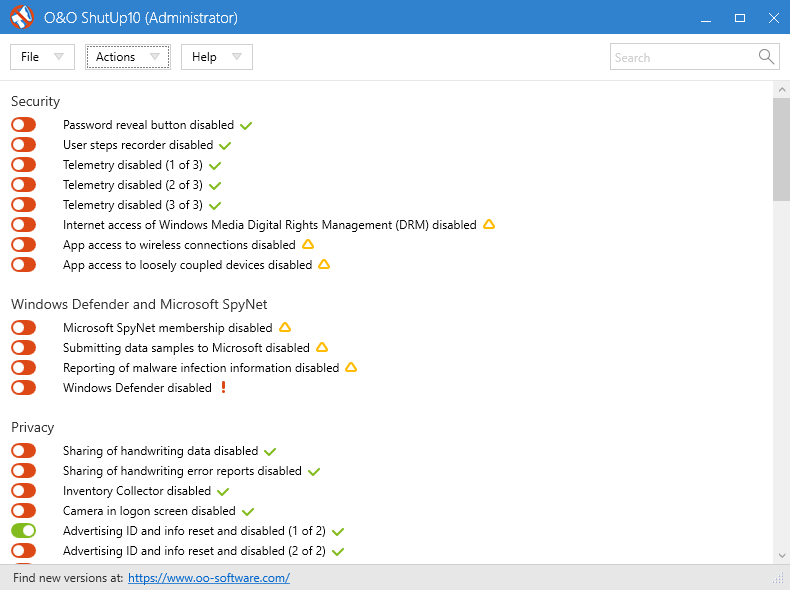
Task: Open the Actions menu
Action: pos(128,57)
